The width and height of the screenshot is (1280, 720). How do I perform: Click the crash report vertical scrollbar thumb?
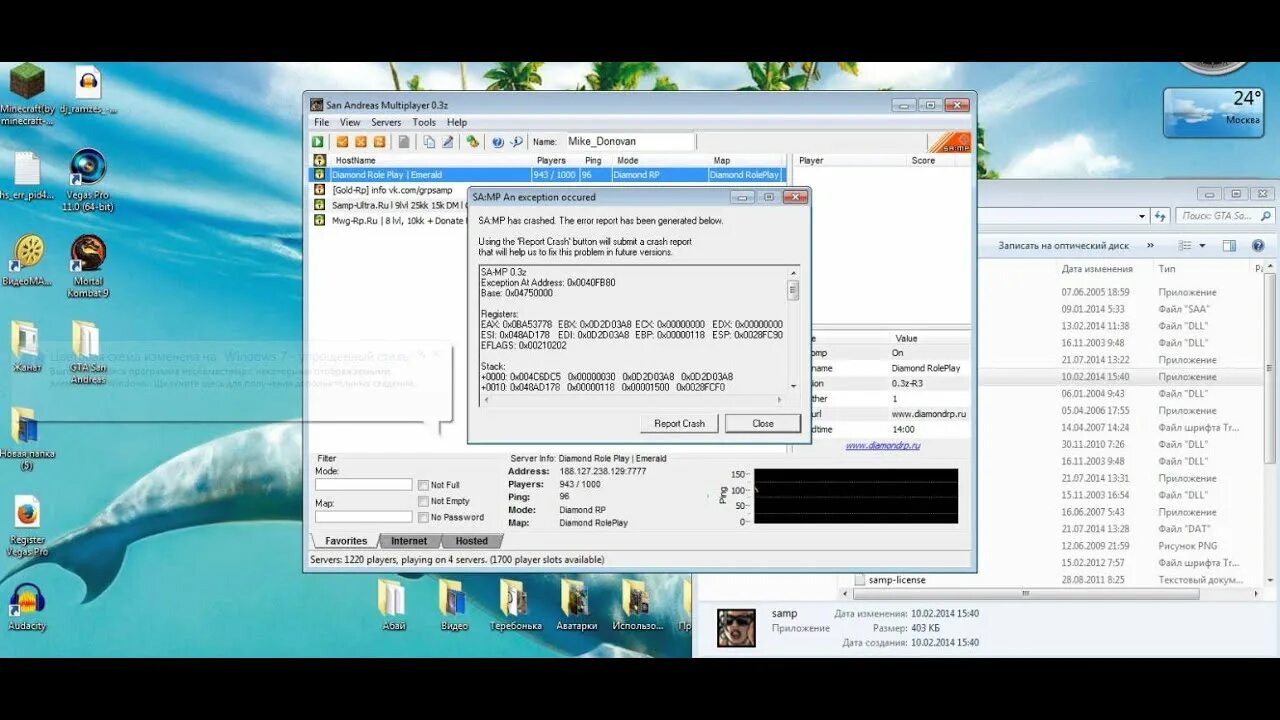[794, 290]
